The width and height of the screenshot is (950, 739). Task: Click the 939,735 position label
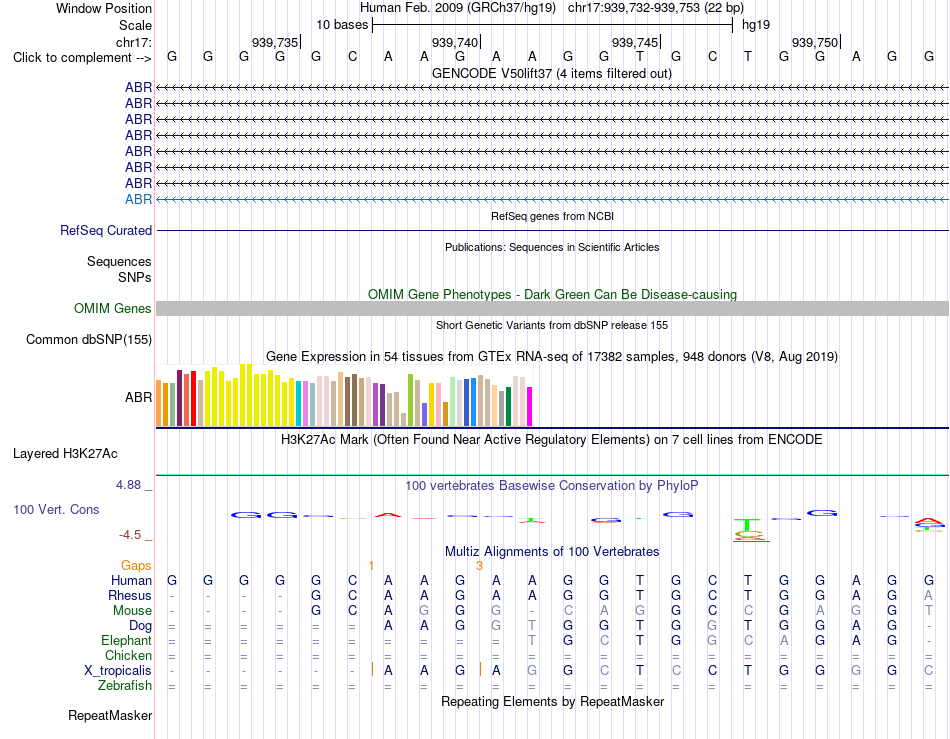coord(275,42)
